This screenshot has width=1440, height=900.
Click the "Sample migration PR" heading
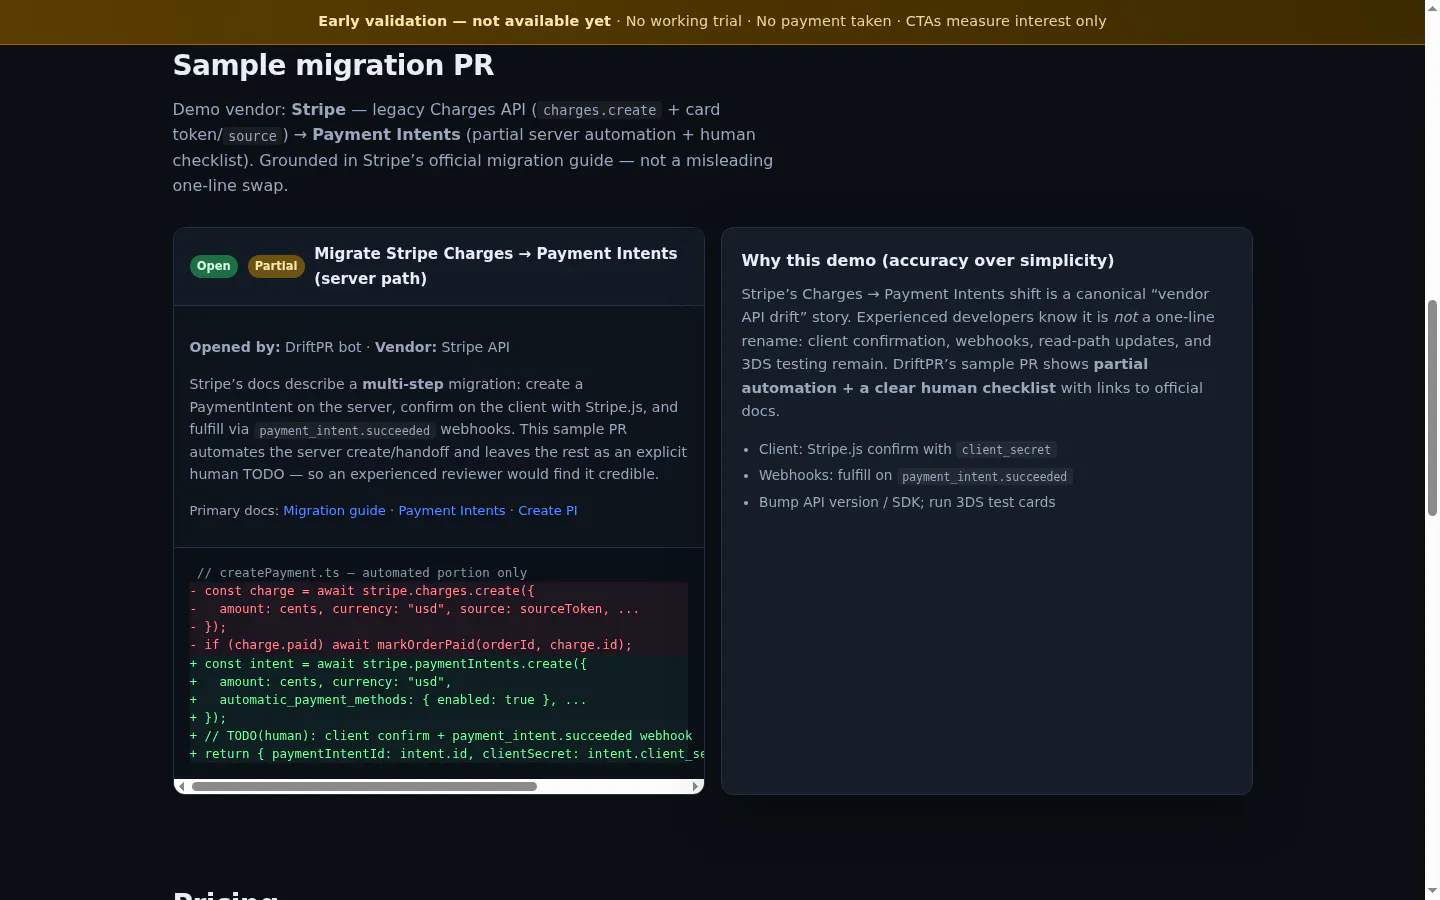tap(333, 65)
